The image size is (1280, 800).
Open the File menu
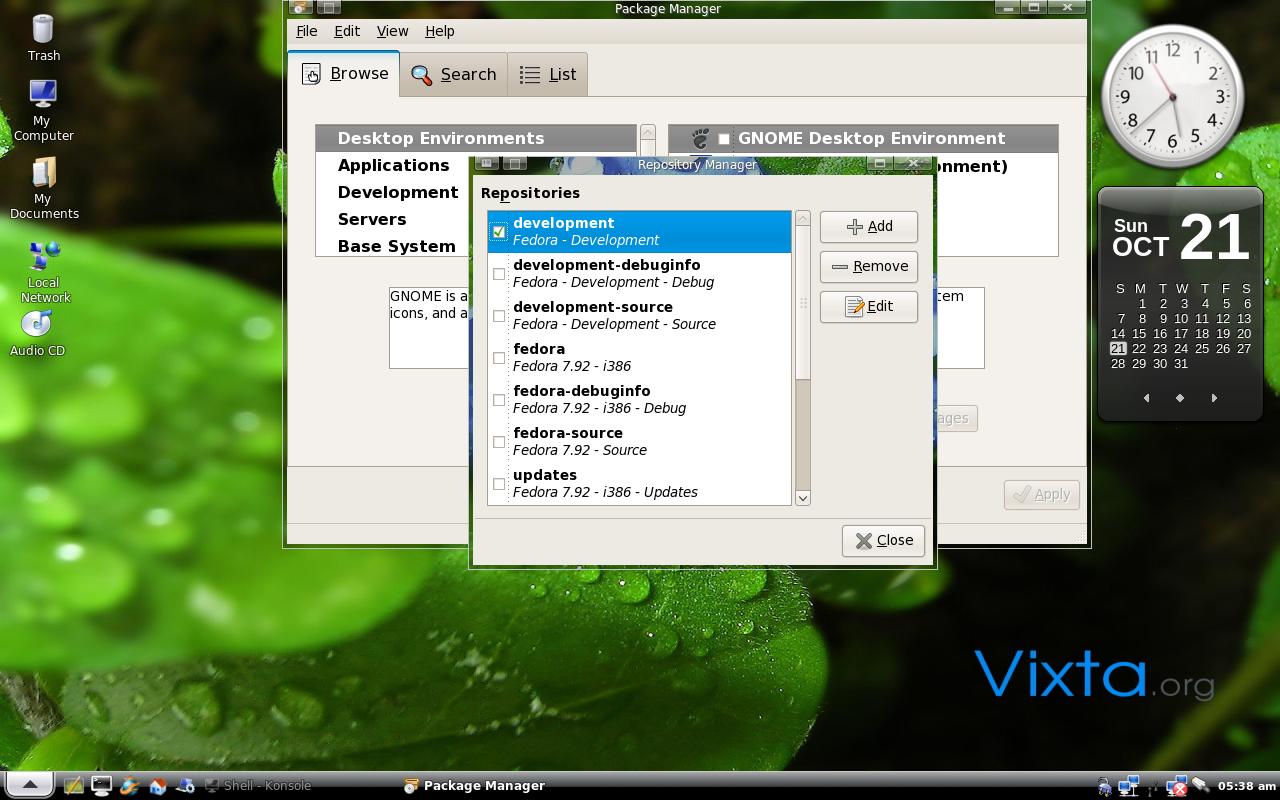tap(306, 31)
